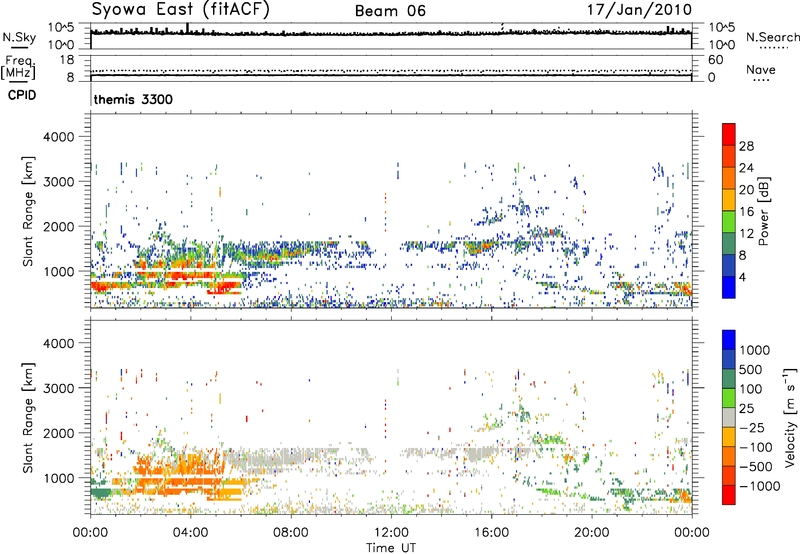Click the "12:00" time tick label
800x554 pixels.
point(391,533)
